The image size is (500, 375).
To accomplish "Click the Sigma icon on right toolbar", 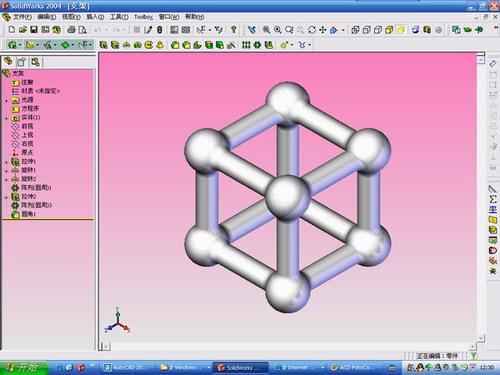I will coord(493,199).
